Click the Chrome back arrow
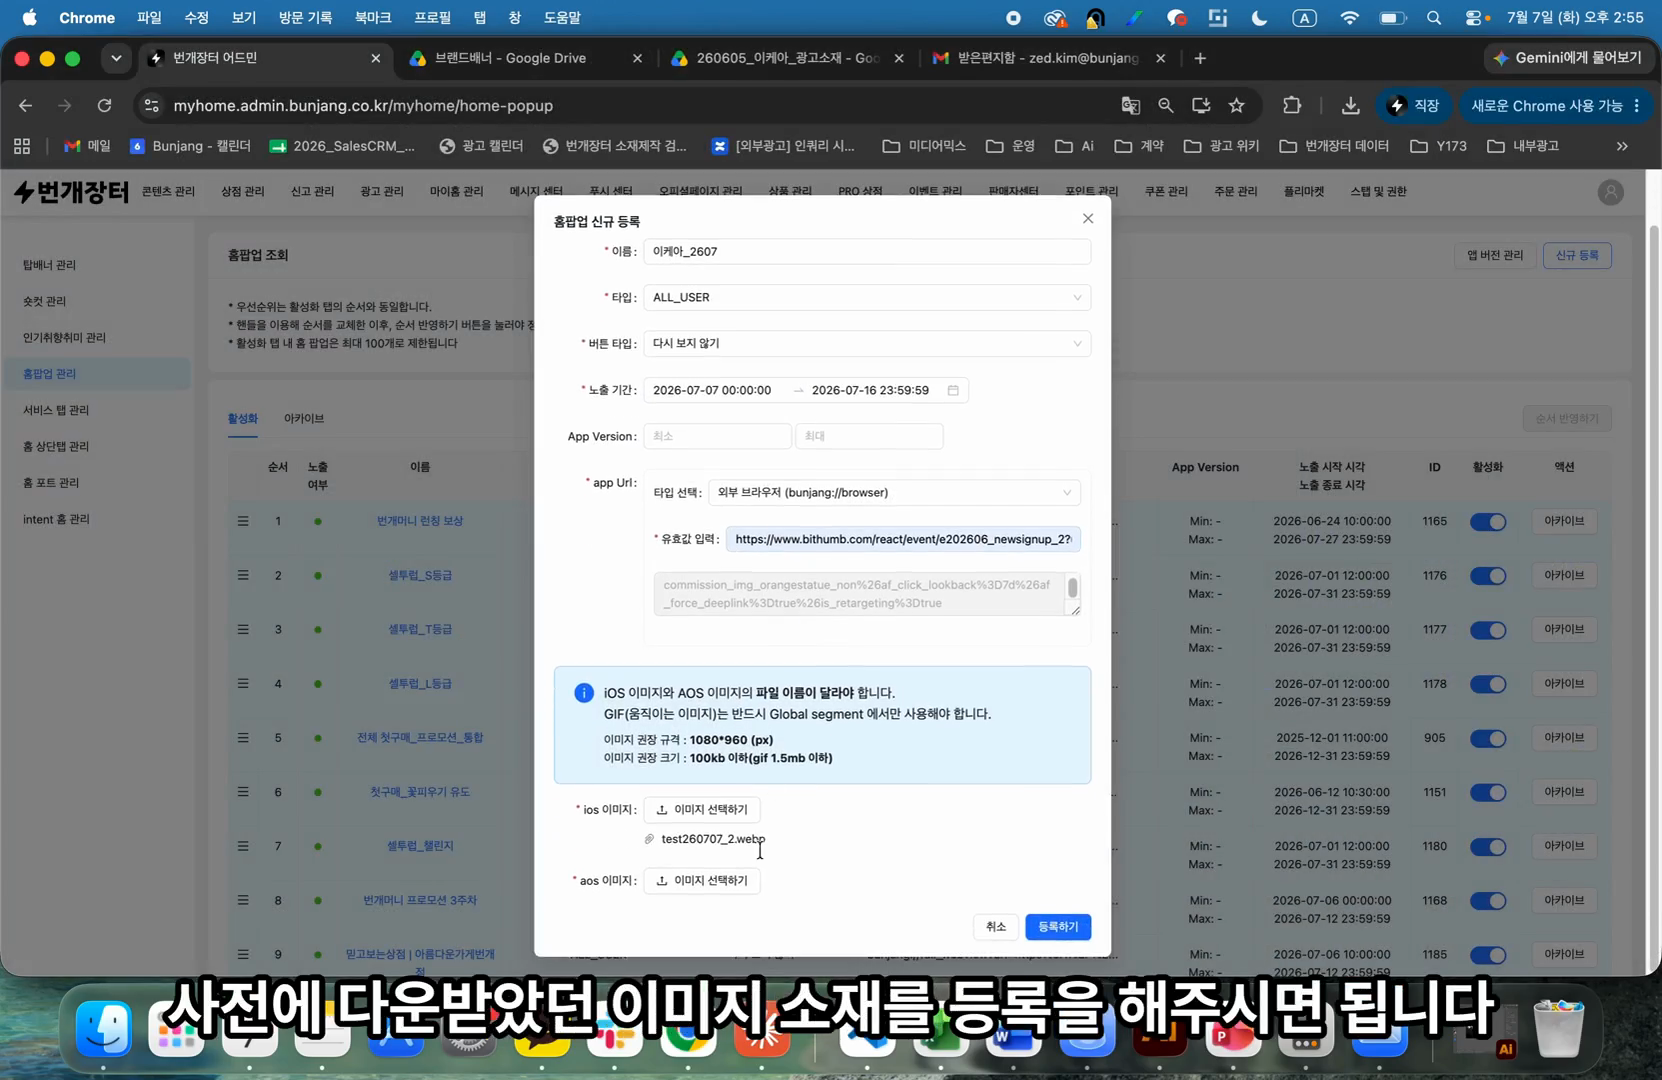Image resolution: width=1662 pixels, height=1080 pixels. pyautogui.click(x=25, y=105)
